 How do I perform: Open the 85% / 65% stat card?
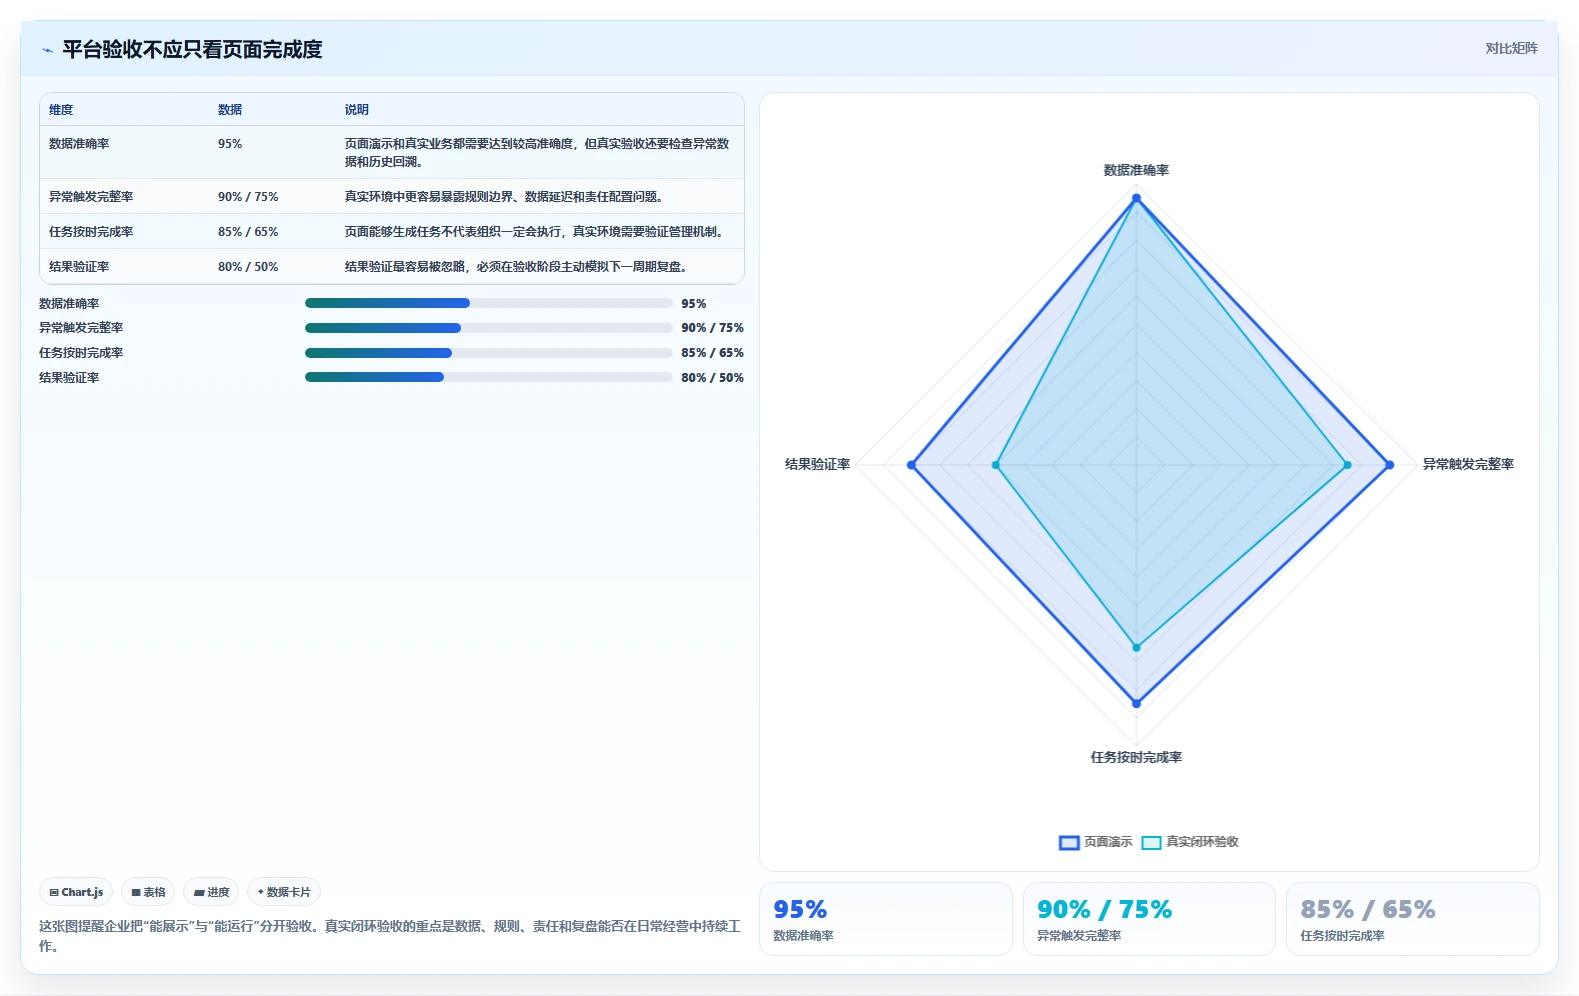tap(1413, 919)
